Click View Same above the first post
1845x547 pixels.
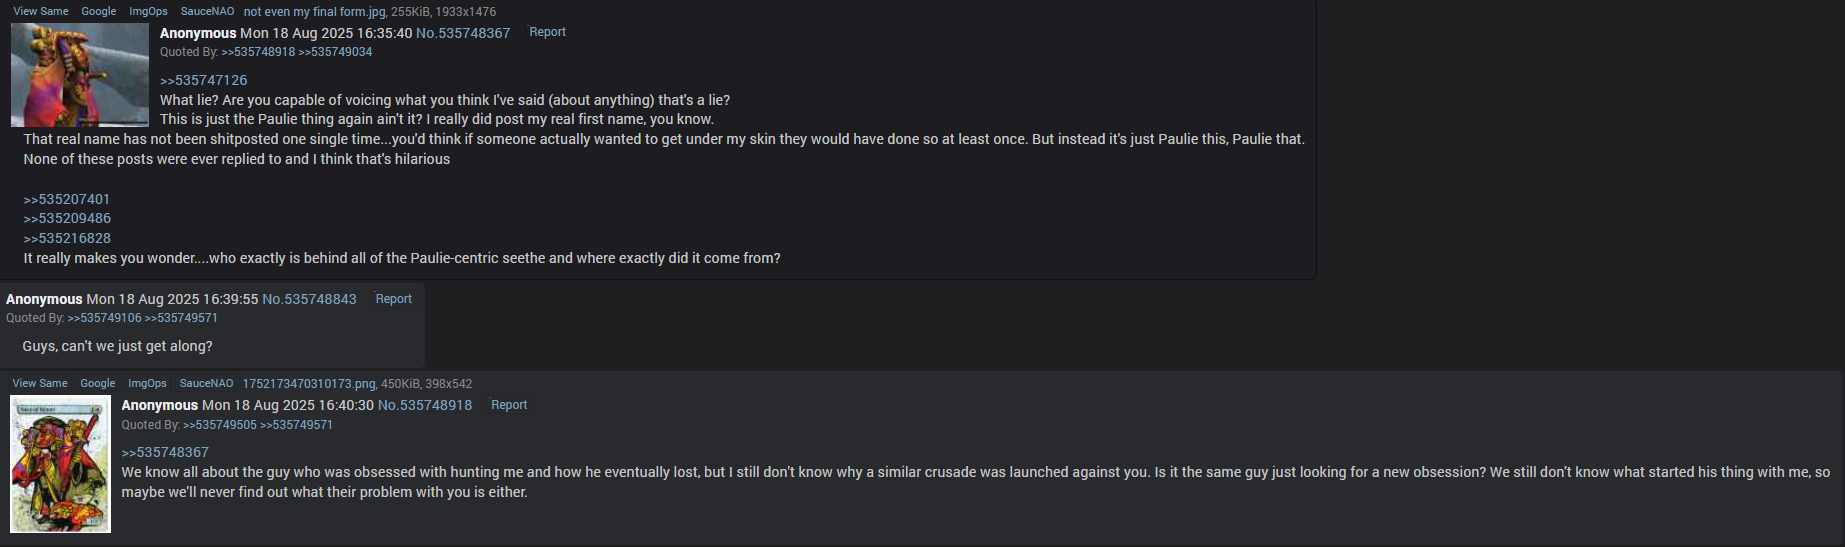[41, 12]
